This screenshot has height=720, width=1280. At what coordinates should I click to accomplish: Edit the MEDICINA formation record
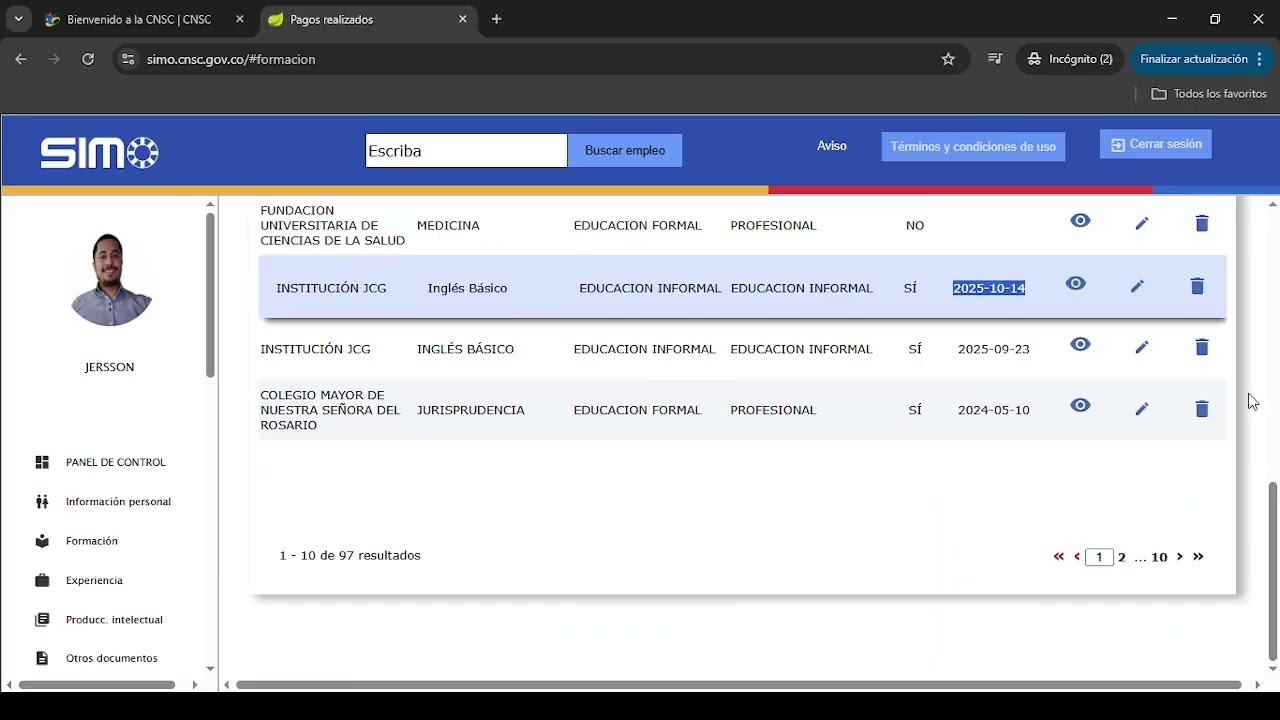pos(1142,223)
